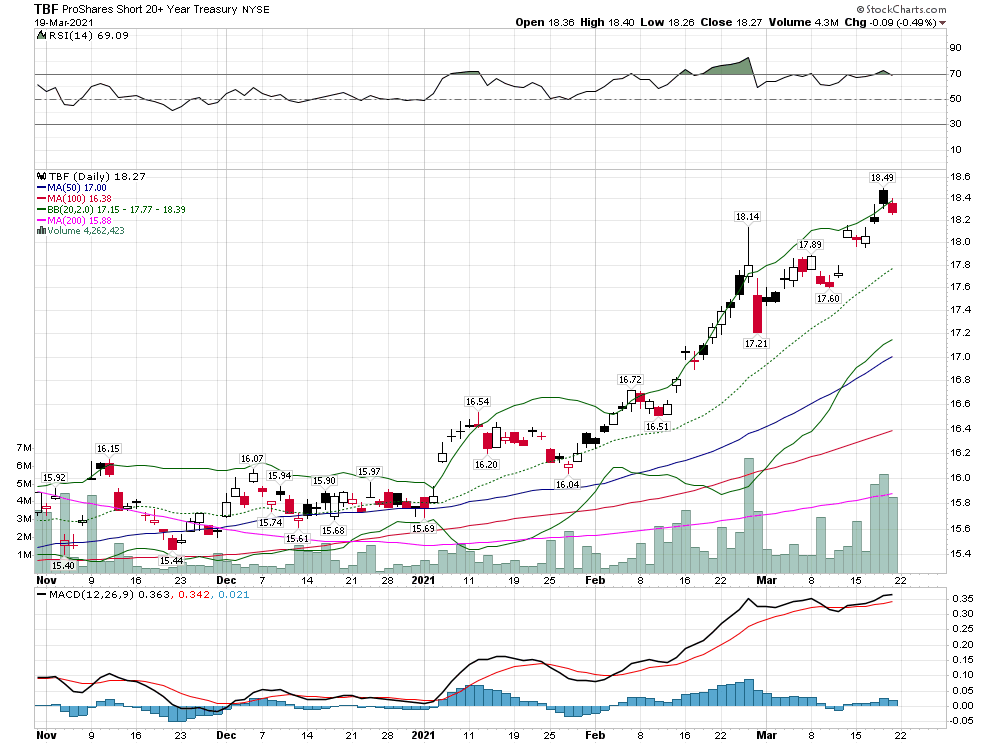Click the 16.15 price annotation

(x=108, y=448)
